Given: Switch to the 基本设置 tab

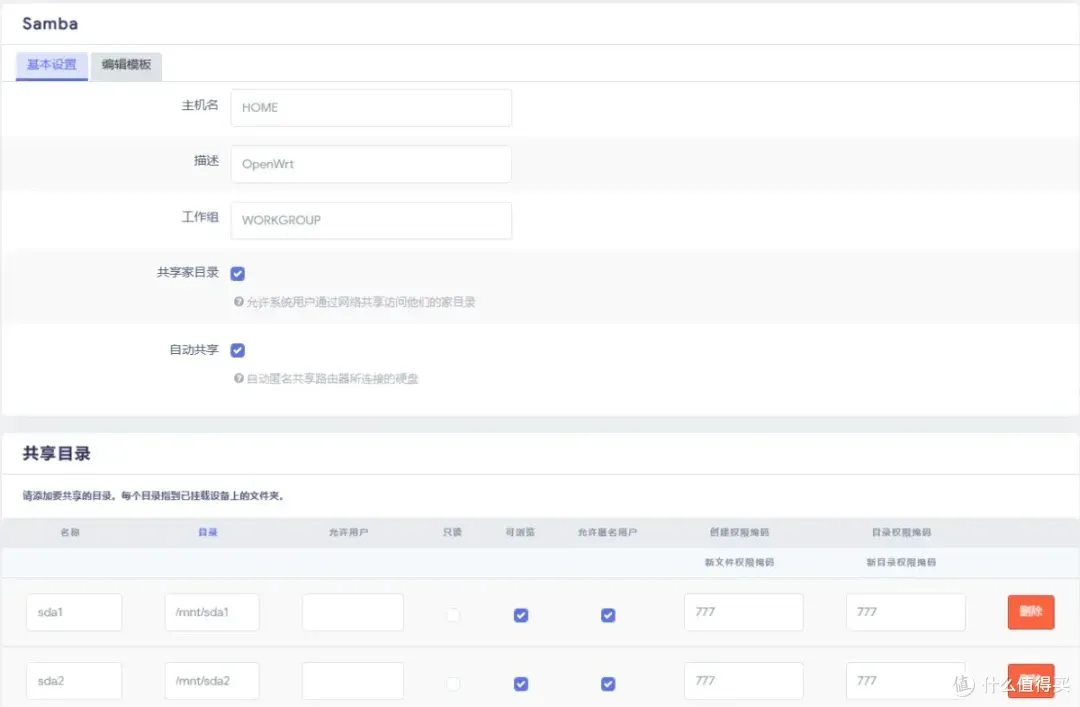Looking at the screenshot, I should click(x=52, y=65).
